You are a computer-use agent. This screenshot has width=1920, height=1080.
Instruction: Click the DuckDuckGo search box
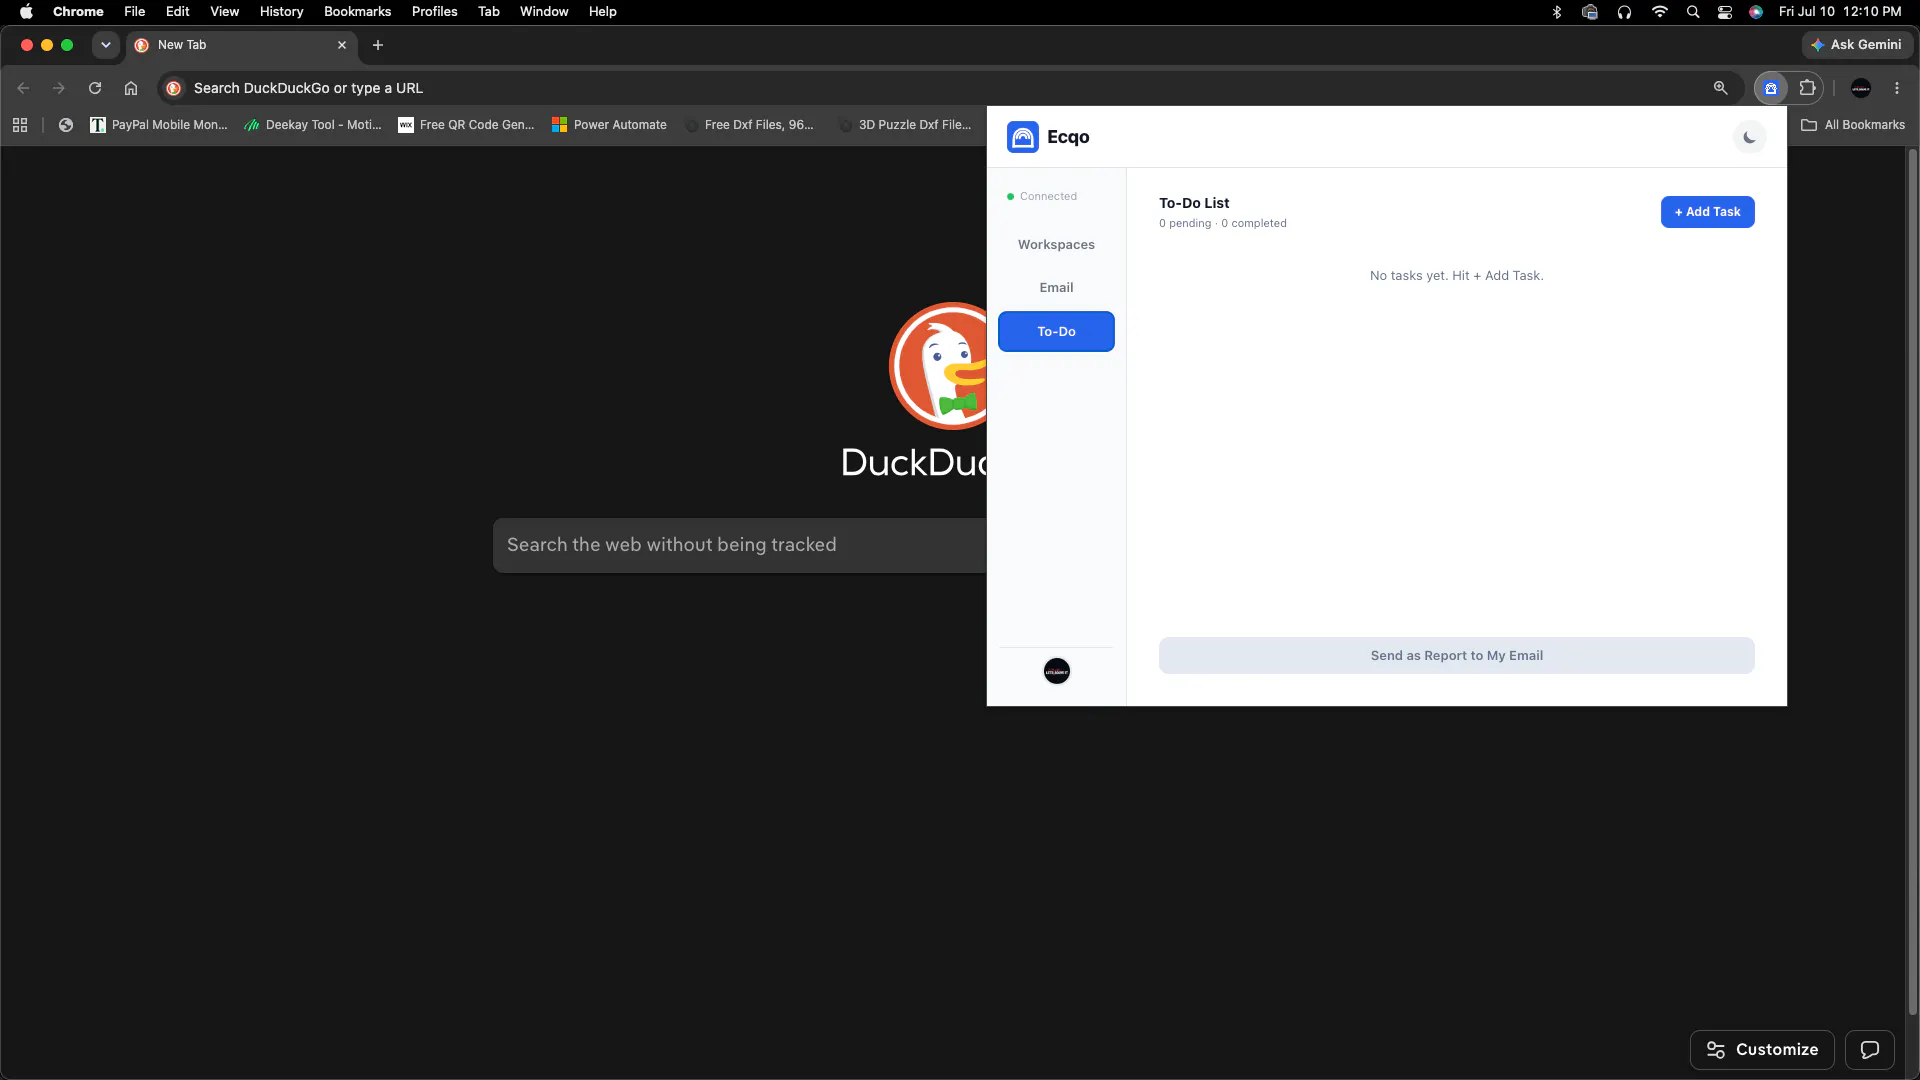tap(740, 545)
